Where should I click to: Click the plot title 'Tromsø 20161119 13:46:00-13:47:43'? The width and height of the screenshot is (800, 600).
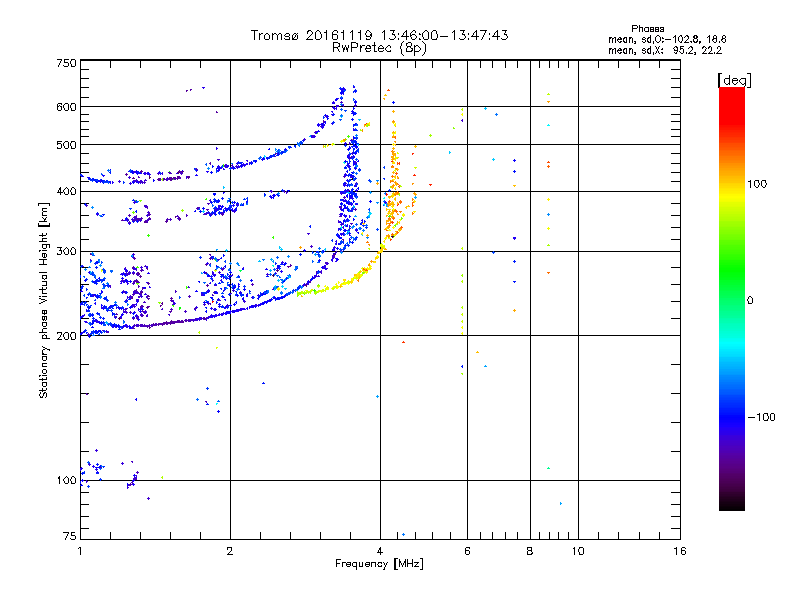pos(379,35)
